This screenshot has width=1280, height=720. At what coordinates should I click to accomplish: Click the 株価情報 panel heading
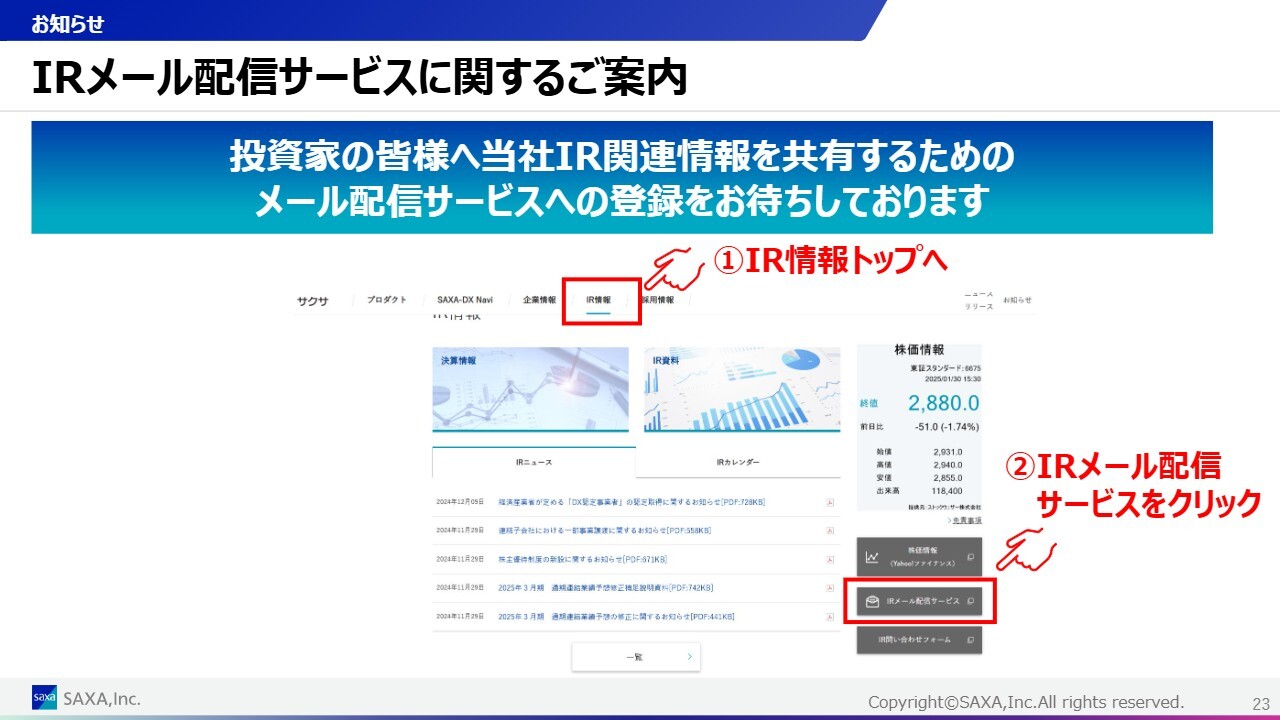919,351
